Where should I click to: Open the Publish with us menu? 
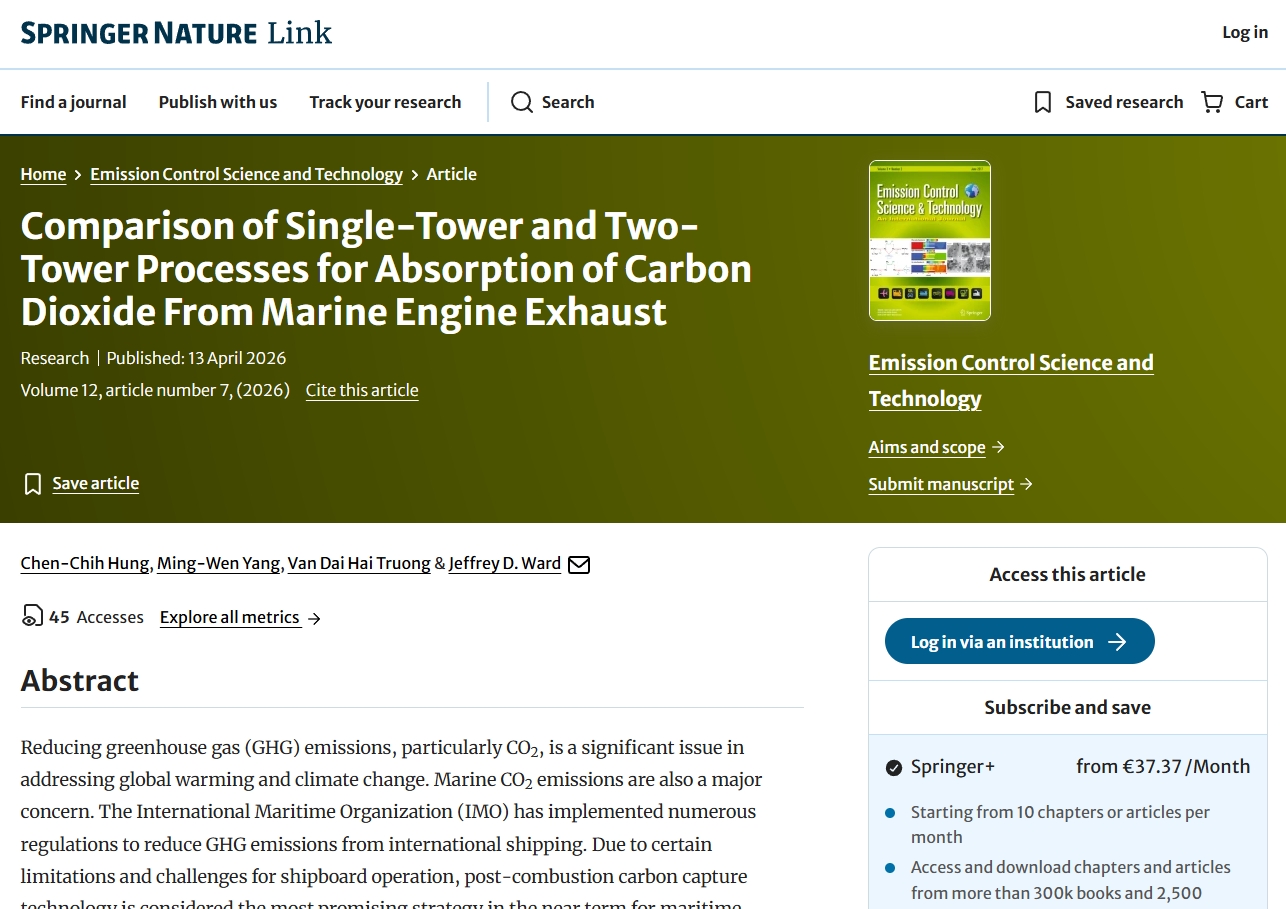[217, 102]
